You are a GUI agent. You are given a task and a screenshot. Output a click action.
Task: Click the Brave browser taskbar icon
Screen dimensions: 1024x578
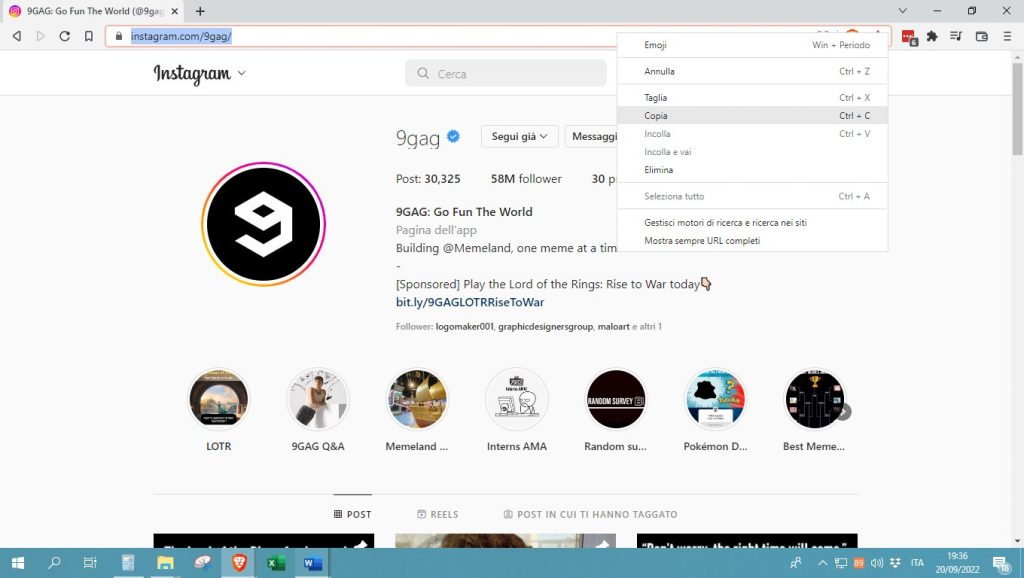pos(239,563)
